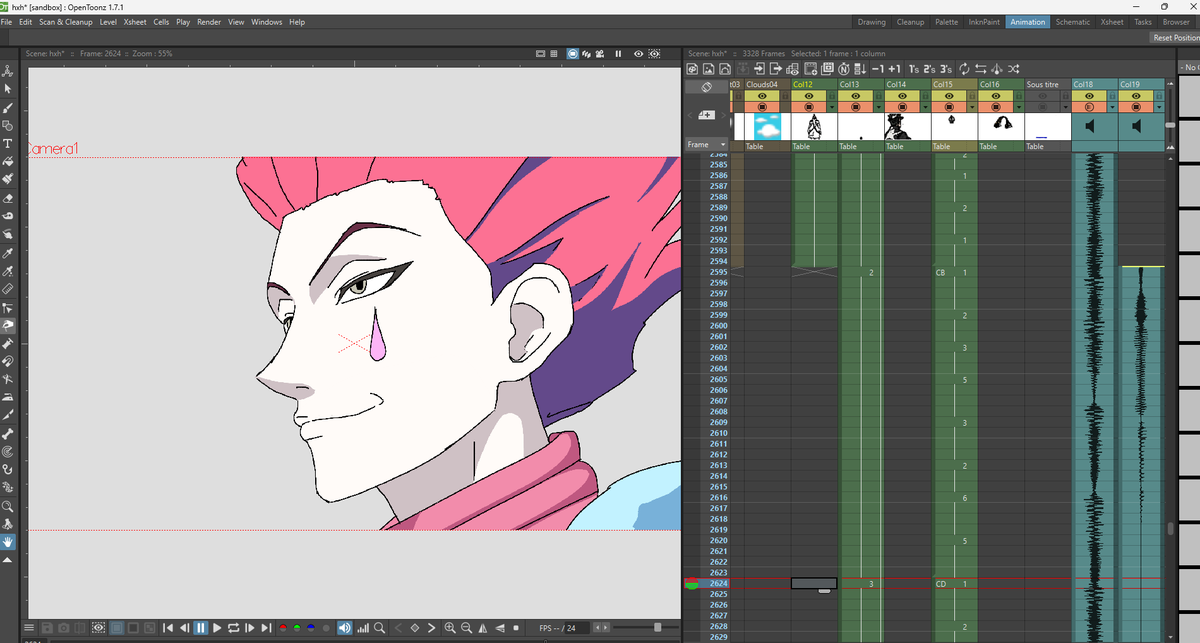Screen dimensions: 1200x643
Task: Apply step 3's to selected cells
Action: pyautogui.click(x=946, y=69)
